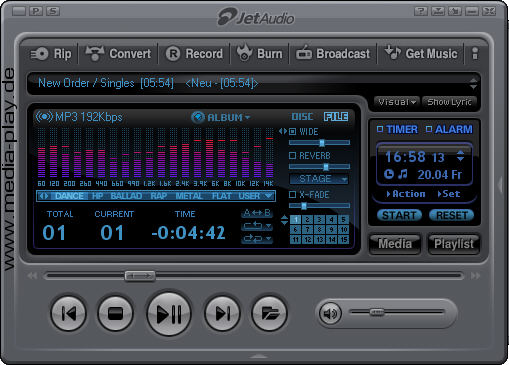Click the S button in title bar
The height and width of the screenshot is (365, 509).
[53, 11]
